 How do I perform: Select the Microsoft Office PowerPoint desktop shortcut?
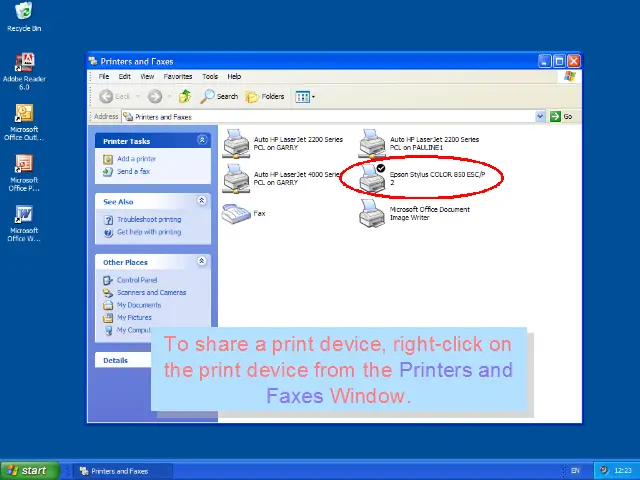pyautogui.click(x=24, y=173)
